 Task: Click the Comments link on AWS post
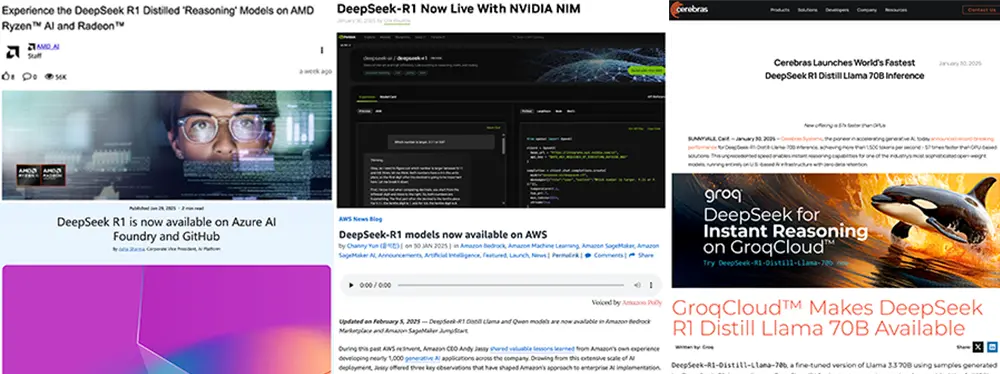607,255
